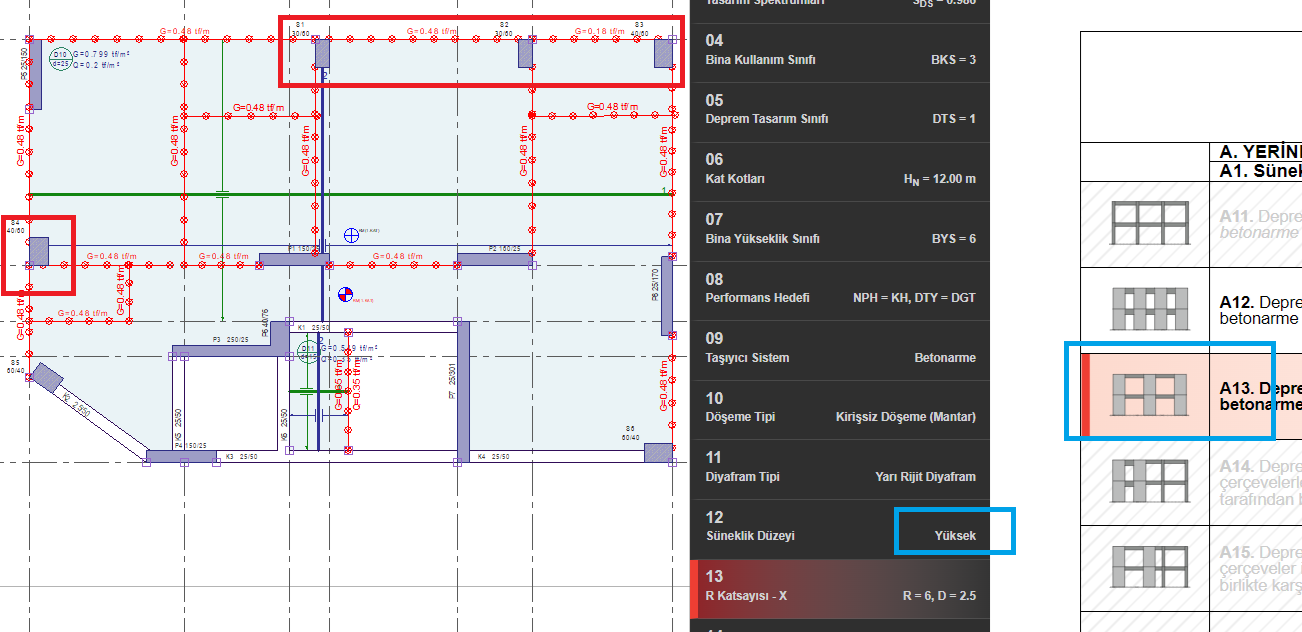Viewport: 1302px width, 632px height.
Task: Click beam label 'K3 25/50'
Action: (x=243, y=457)
